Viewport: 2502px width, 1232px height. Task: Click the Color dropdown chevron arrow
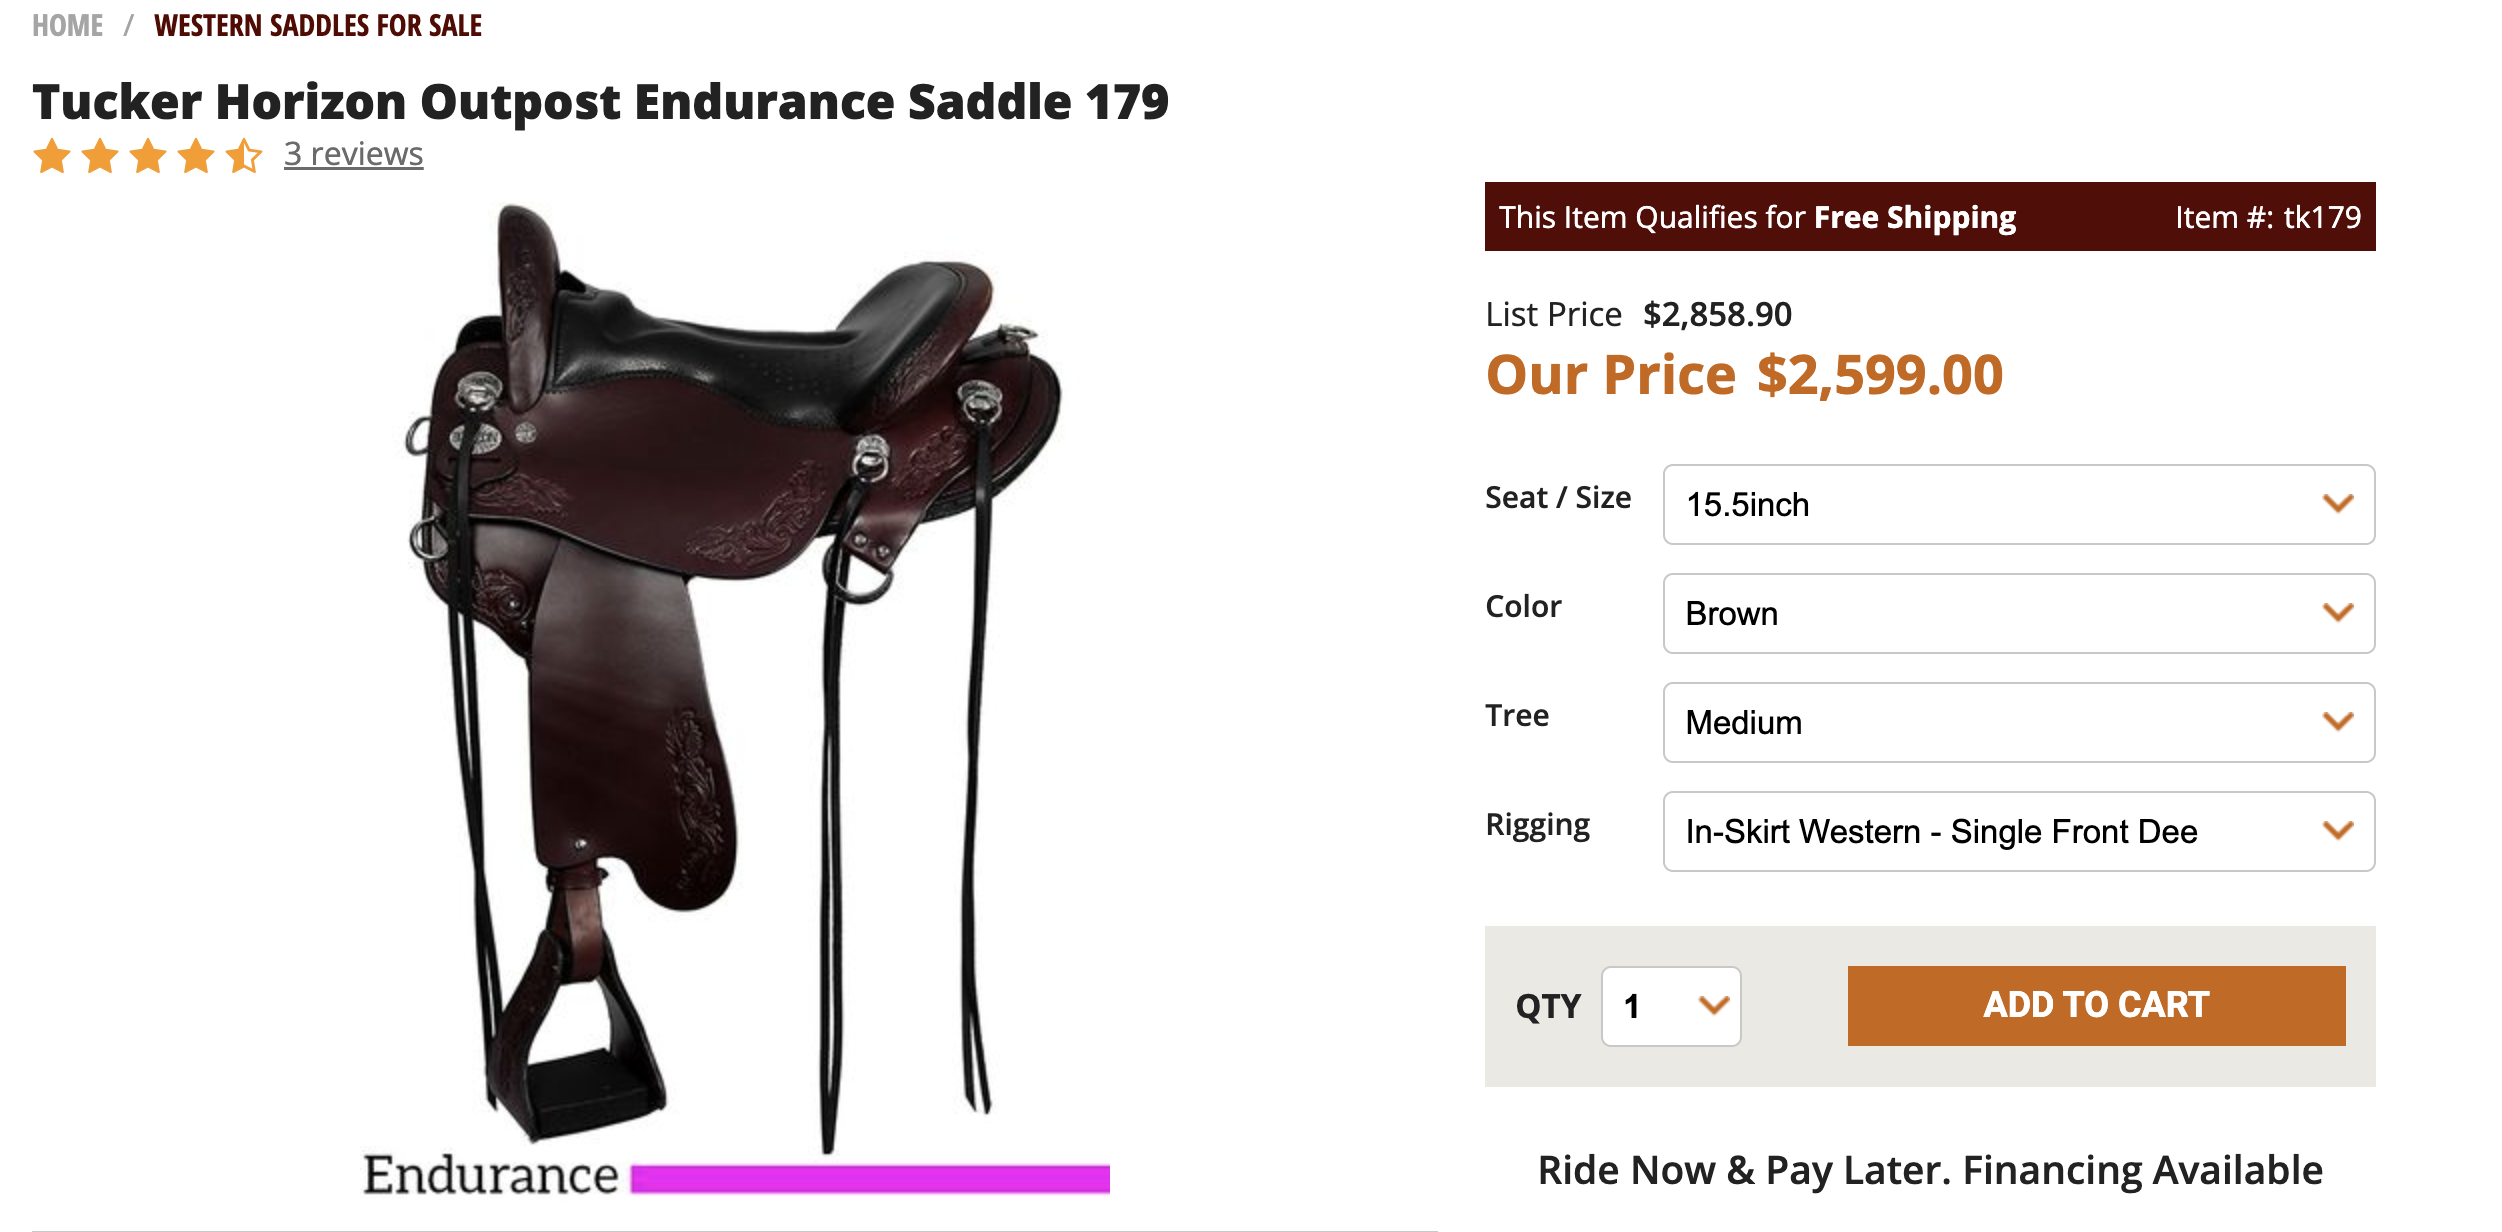click(2337, 612)
